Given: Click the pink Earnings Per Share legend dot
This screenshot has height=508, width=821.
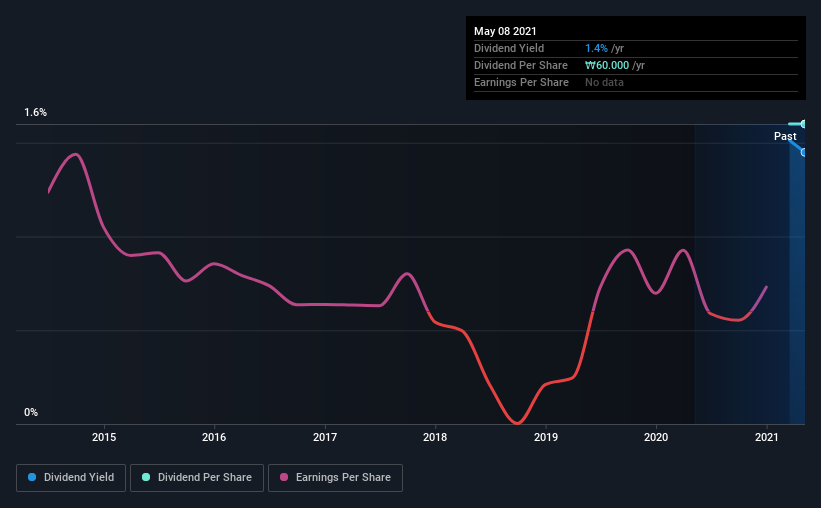Looking at the screenshot, I should pyautogui.click(x=284, y=477).
